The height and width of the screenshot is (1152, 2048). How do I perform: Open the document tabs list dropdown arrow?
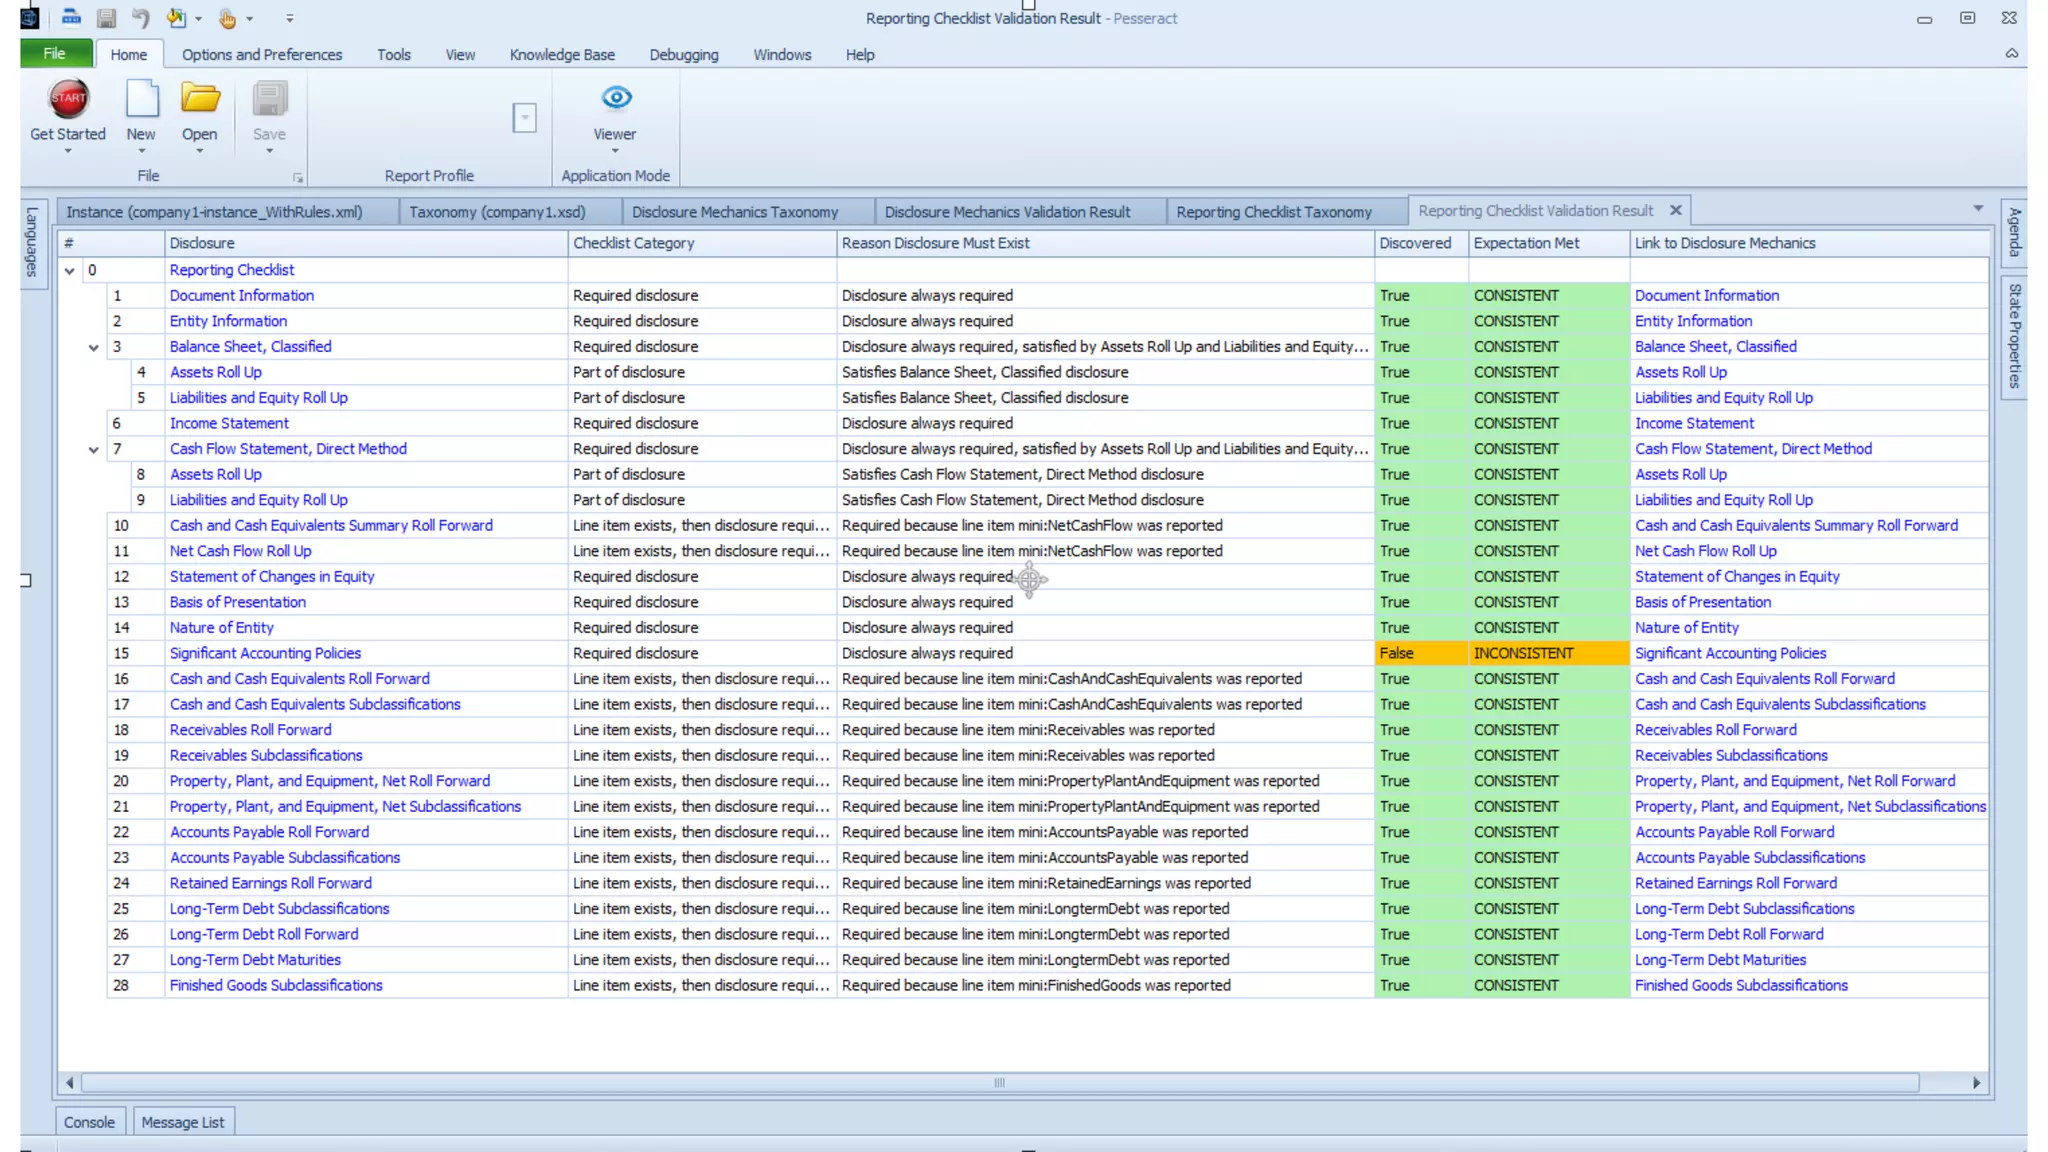(x=1978, y=209)
